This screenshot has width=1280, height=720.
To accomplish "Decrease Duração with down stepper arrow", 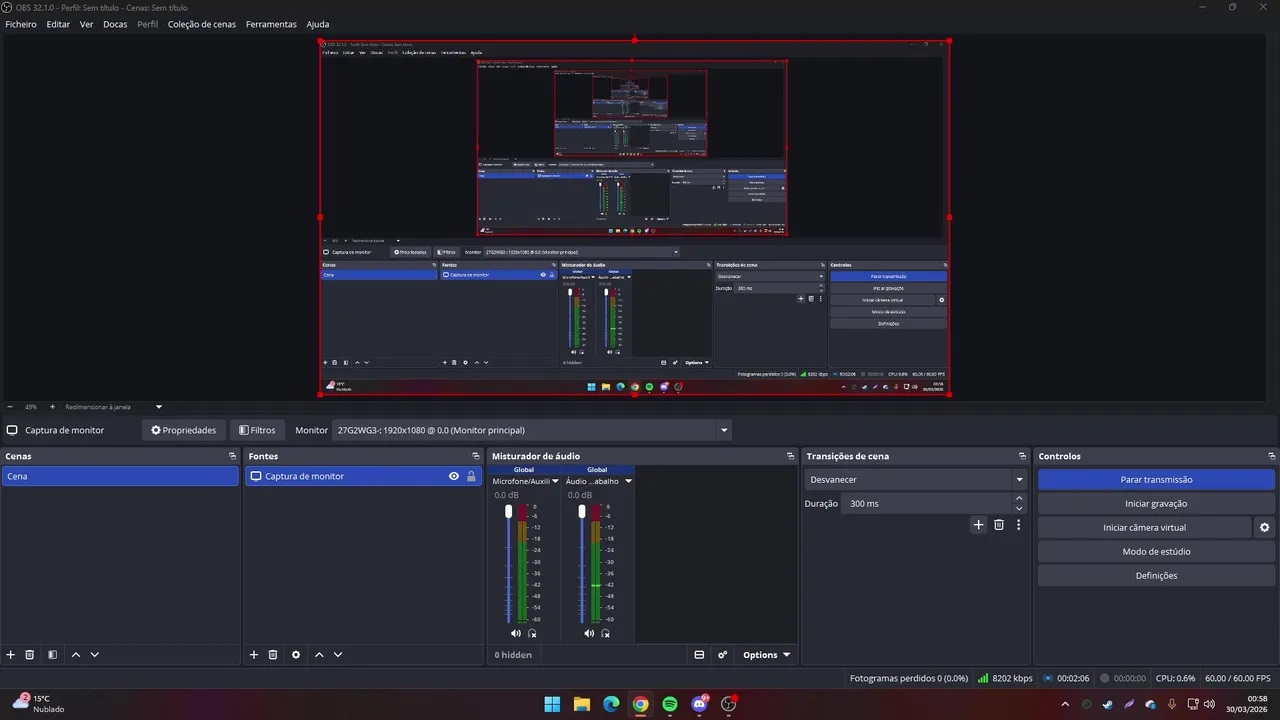I will tap(1019, 508).
